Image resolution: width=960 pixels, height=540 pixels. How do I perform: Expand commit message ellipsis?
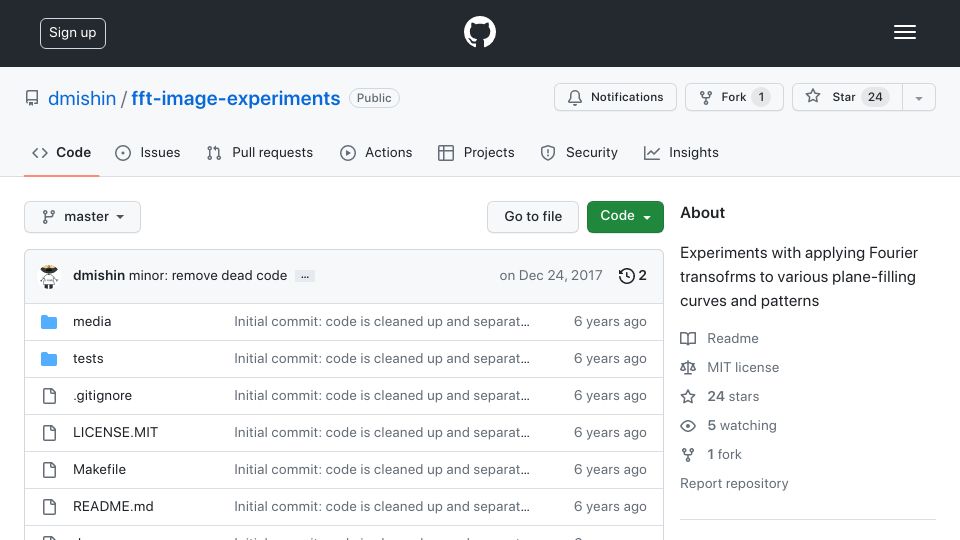[305, 276]
